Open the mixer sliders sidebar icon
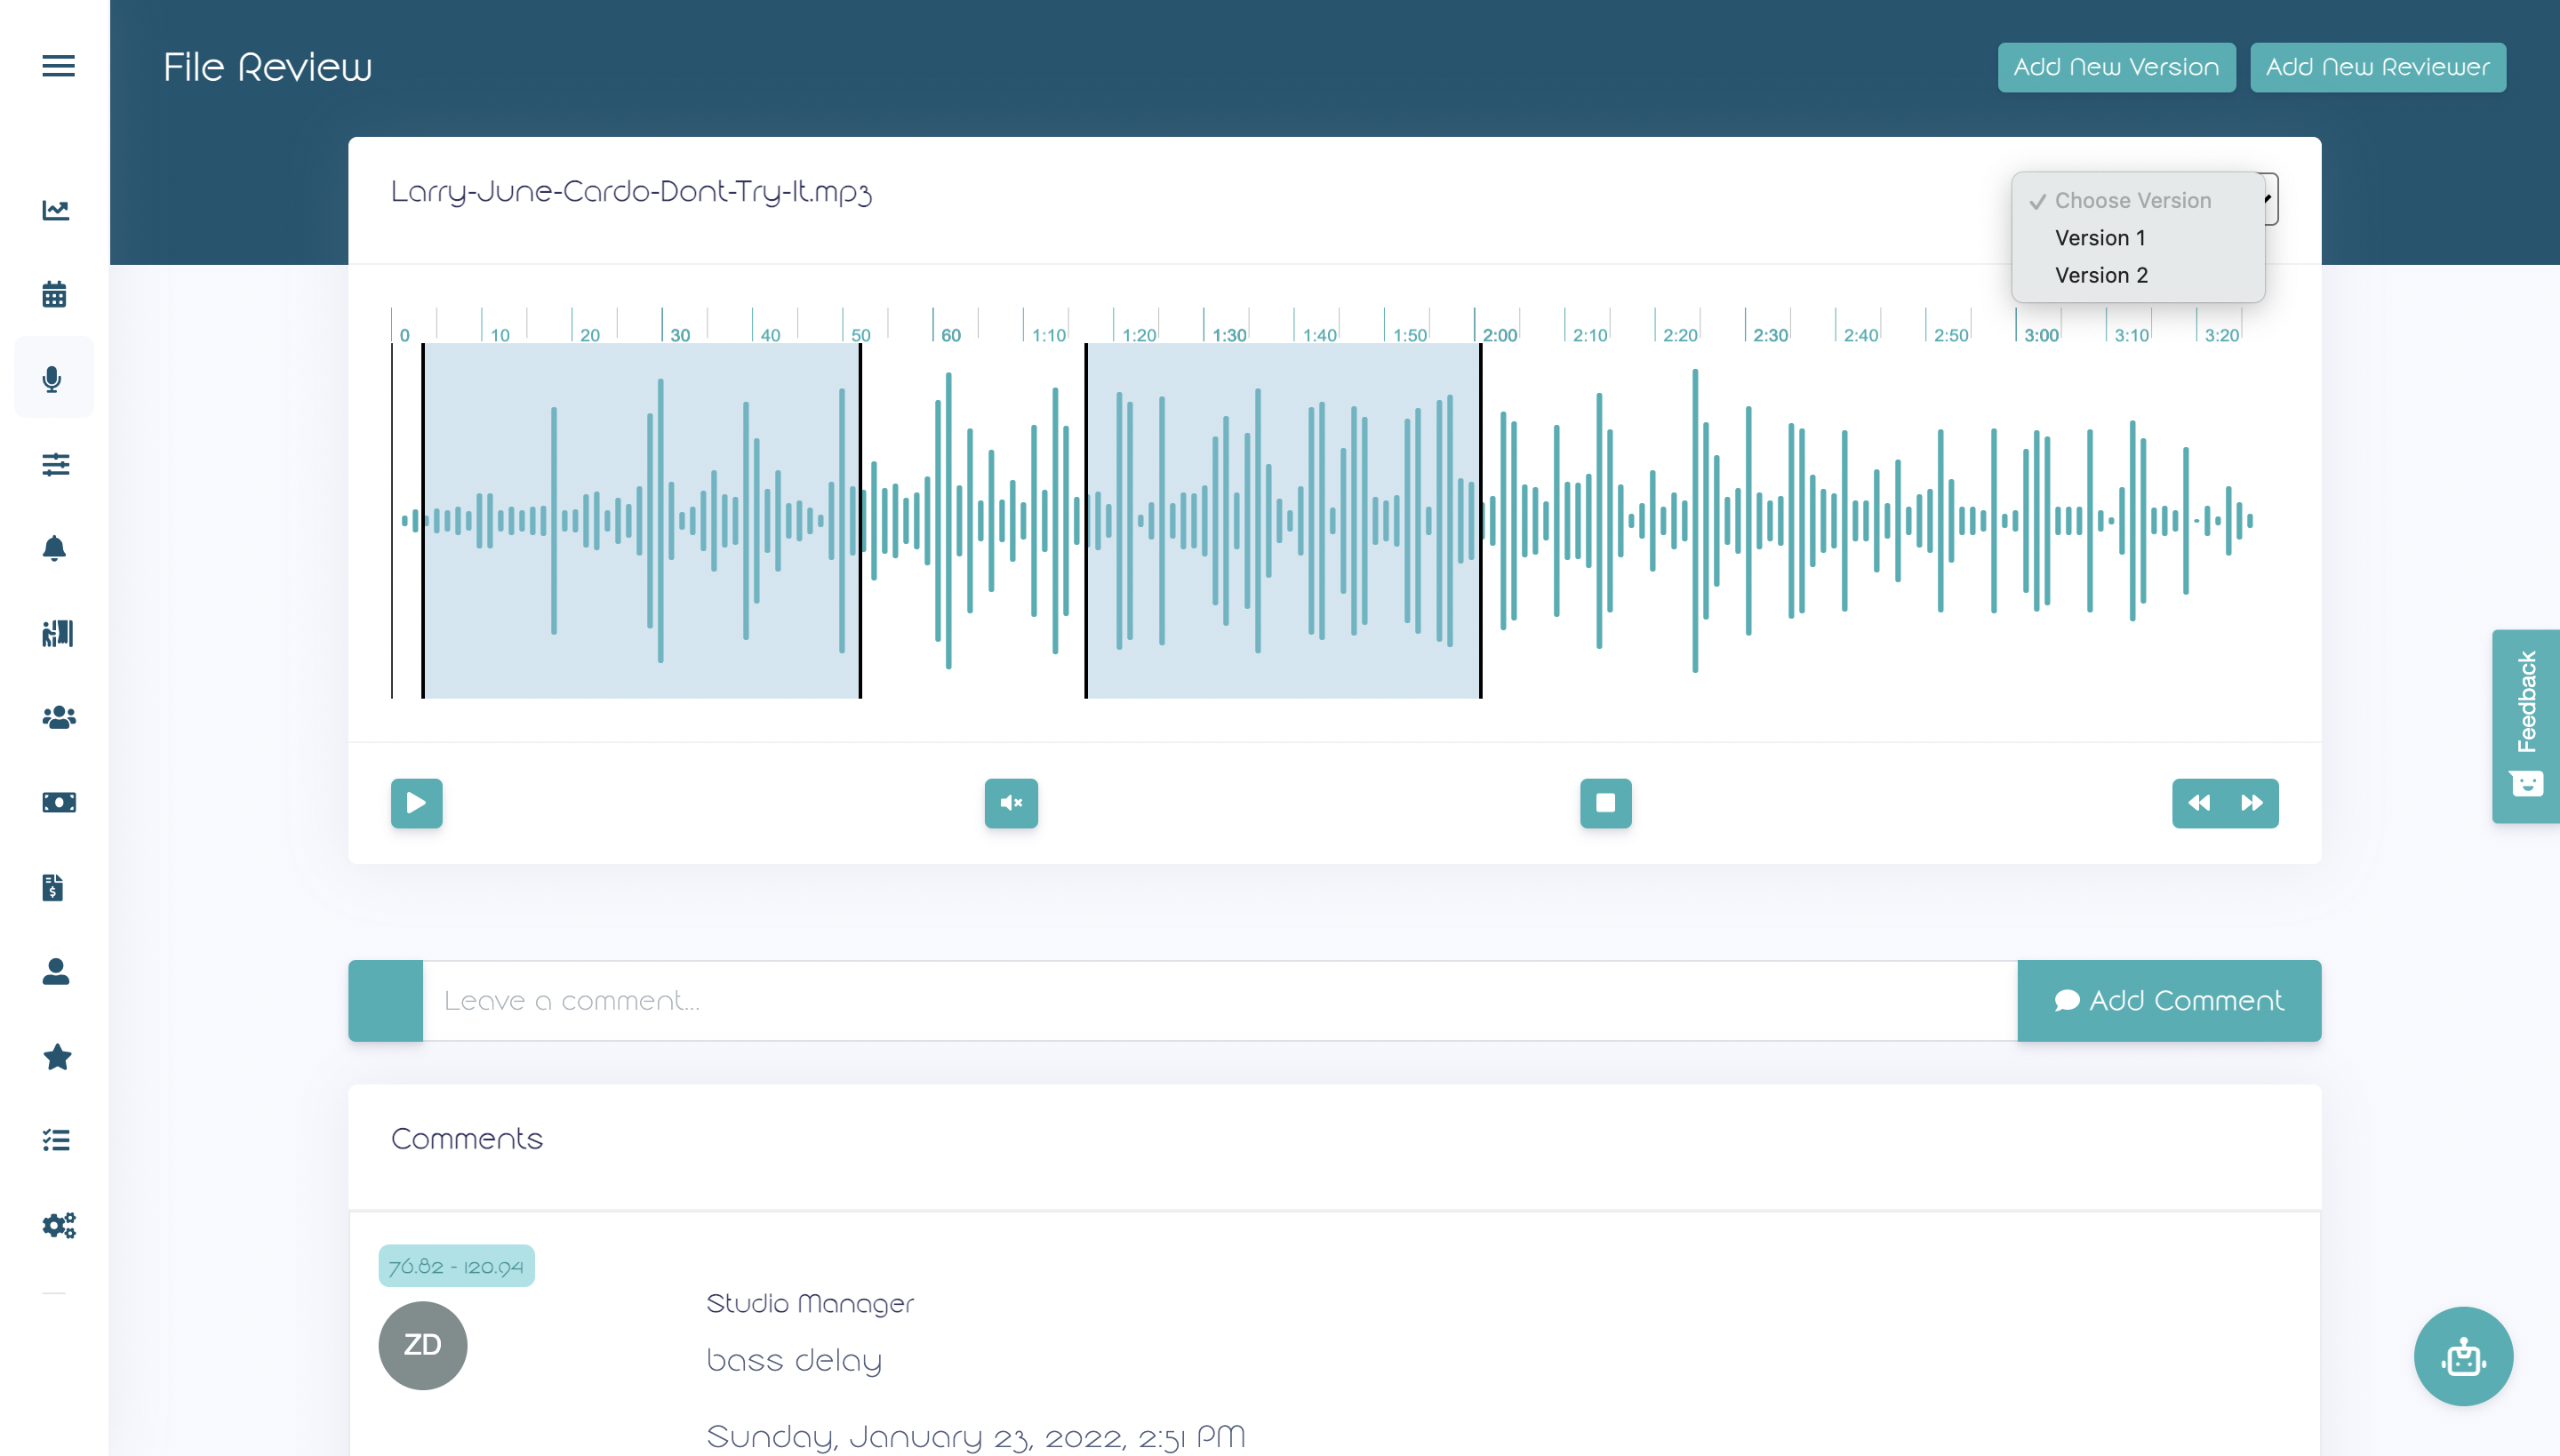2560x1456 pixels. pos(56,464)
